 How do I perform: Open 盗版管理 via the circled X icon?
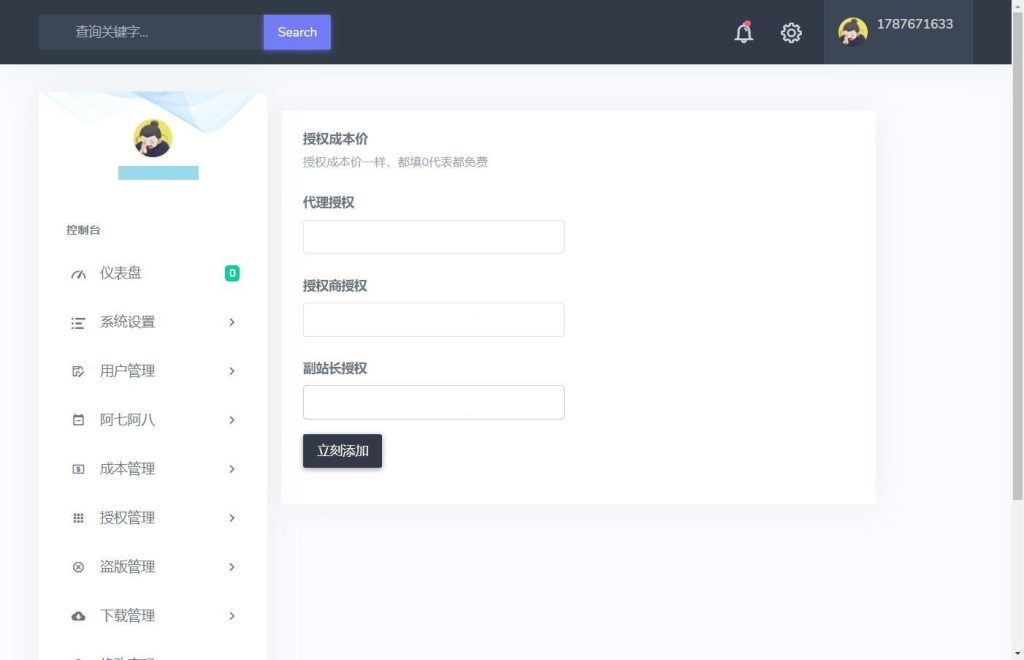click(78, 567)
